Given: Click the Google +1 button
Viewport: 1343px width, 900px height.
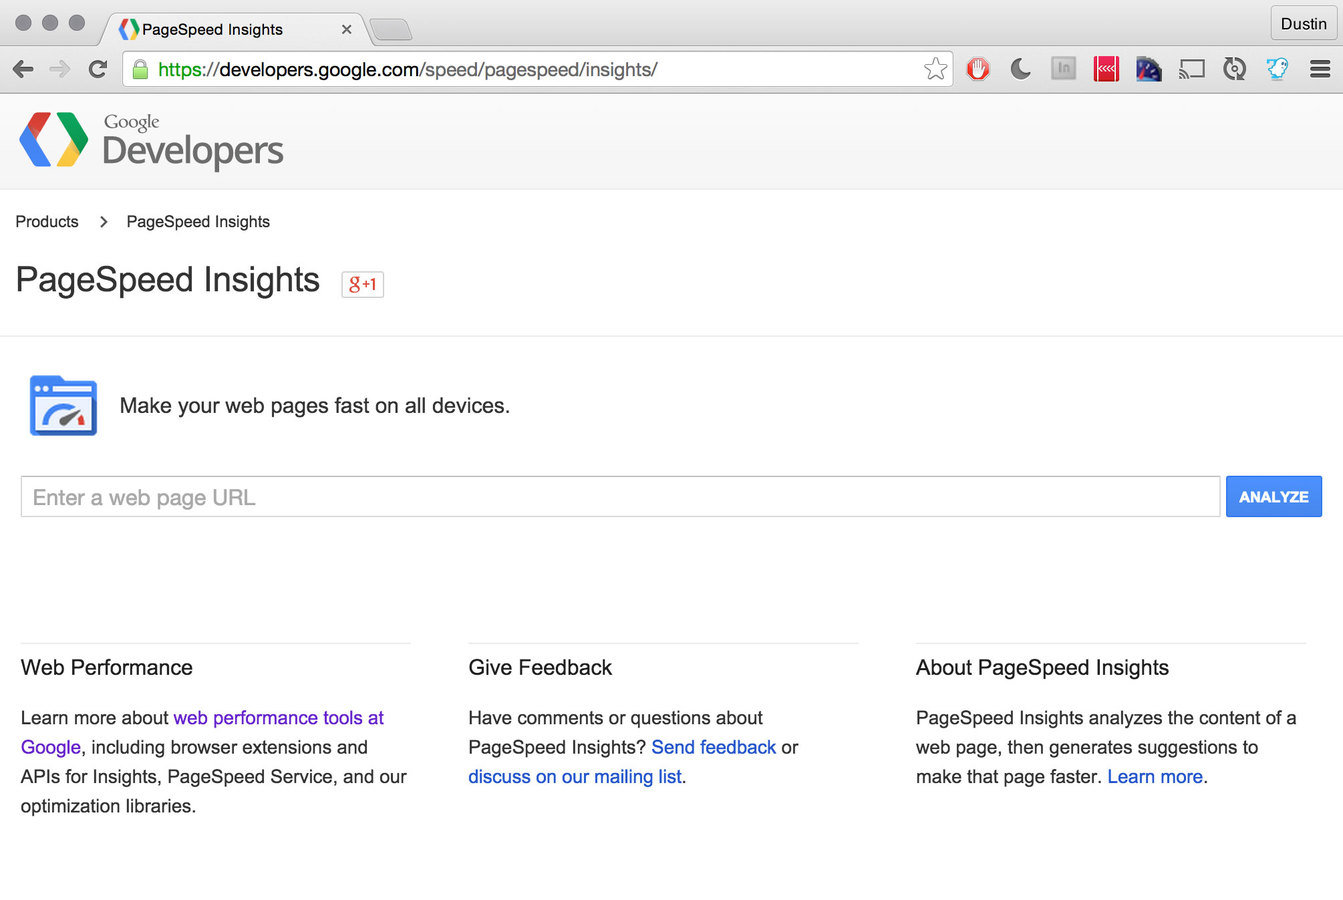Looking at the screenshot, I should (x=363, y=284).
